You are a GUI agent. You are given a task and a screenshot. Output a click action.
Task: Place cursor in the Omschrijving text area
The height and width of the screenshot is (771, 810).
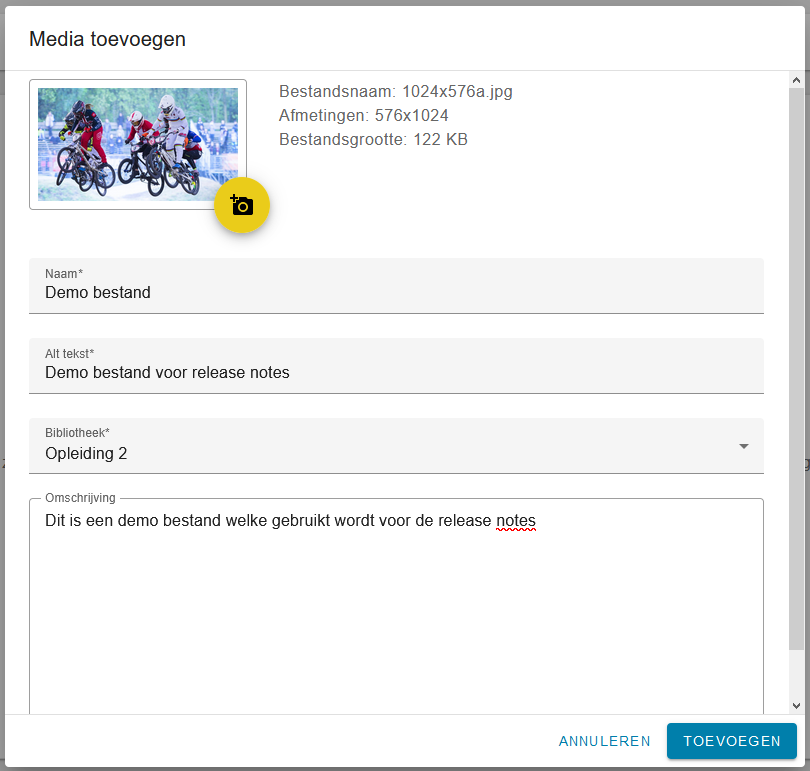396,607
